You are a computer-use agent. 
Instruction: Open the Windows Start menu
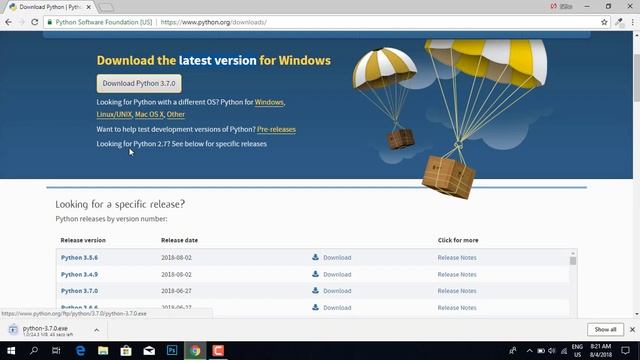[11, 351]
